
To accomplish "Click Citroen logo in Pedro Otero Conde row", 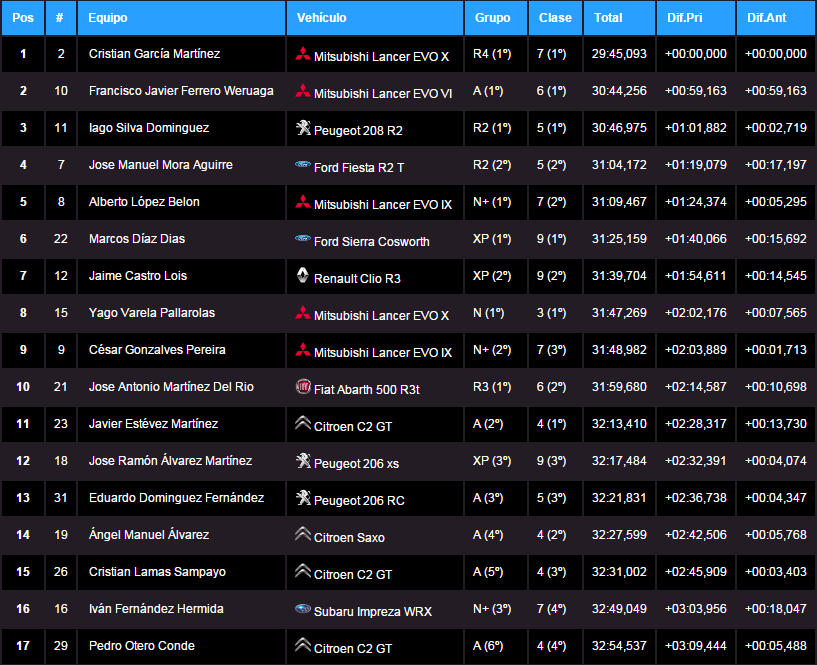I will pos(303,645).
